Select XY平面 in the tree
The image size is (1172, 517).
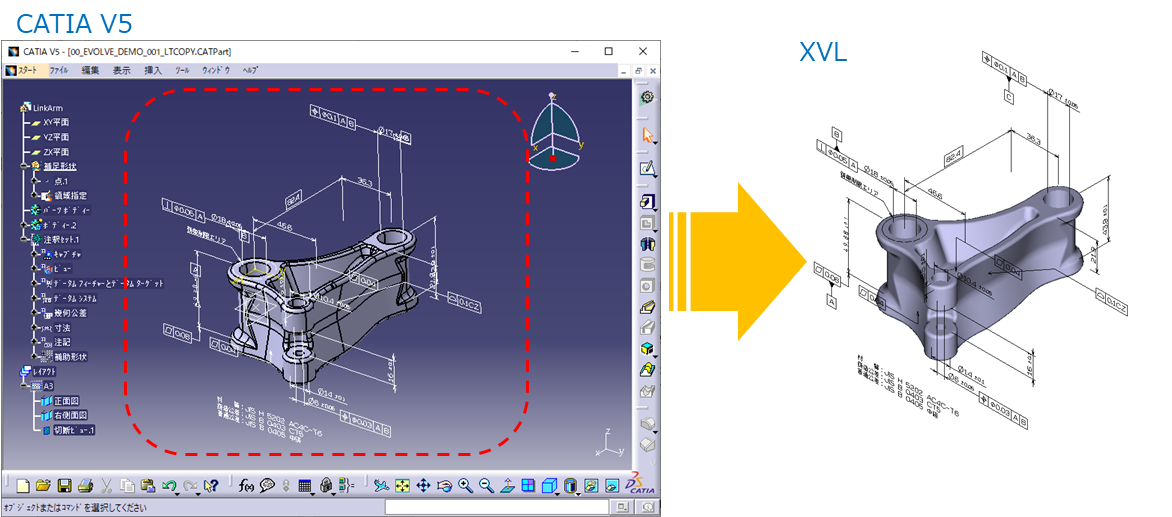pyautogui.click(x=57, y=122)
